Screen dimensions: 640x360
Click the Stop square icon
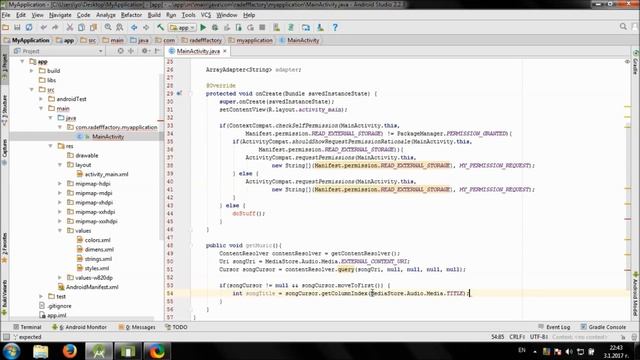[262, 27]
